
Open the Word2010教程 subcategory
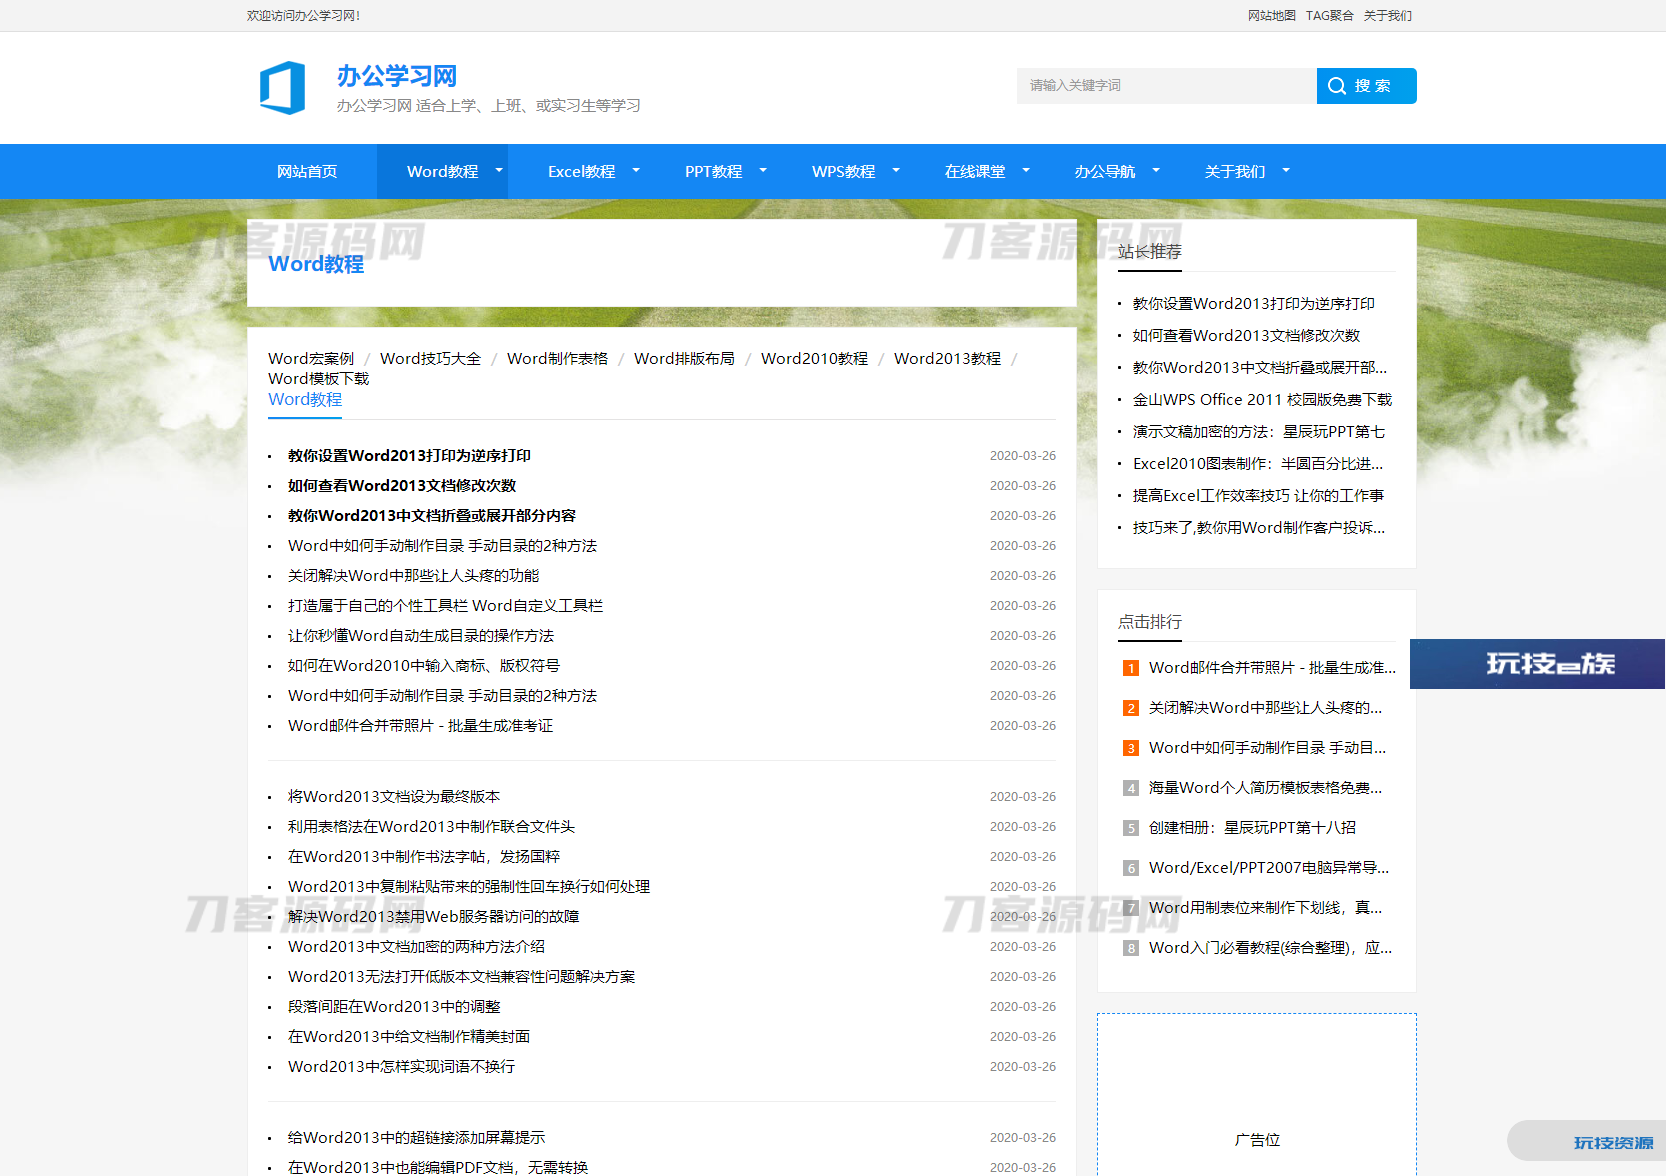pos(814,358)
